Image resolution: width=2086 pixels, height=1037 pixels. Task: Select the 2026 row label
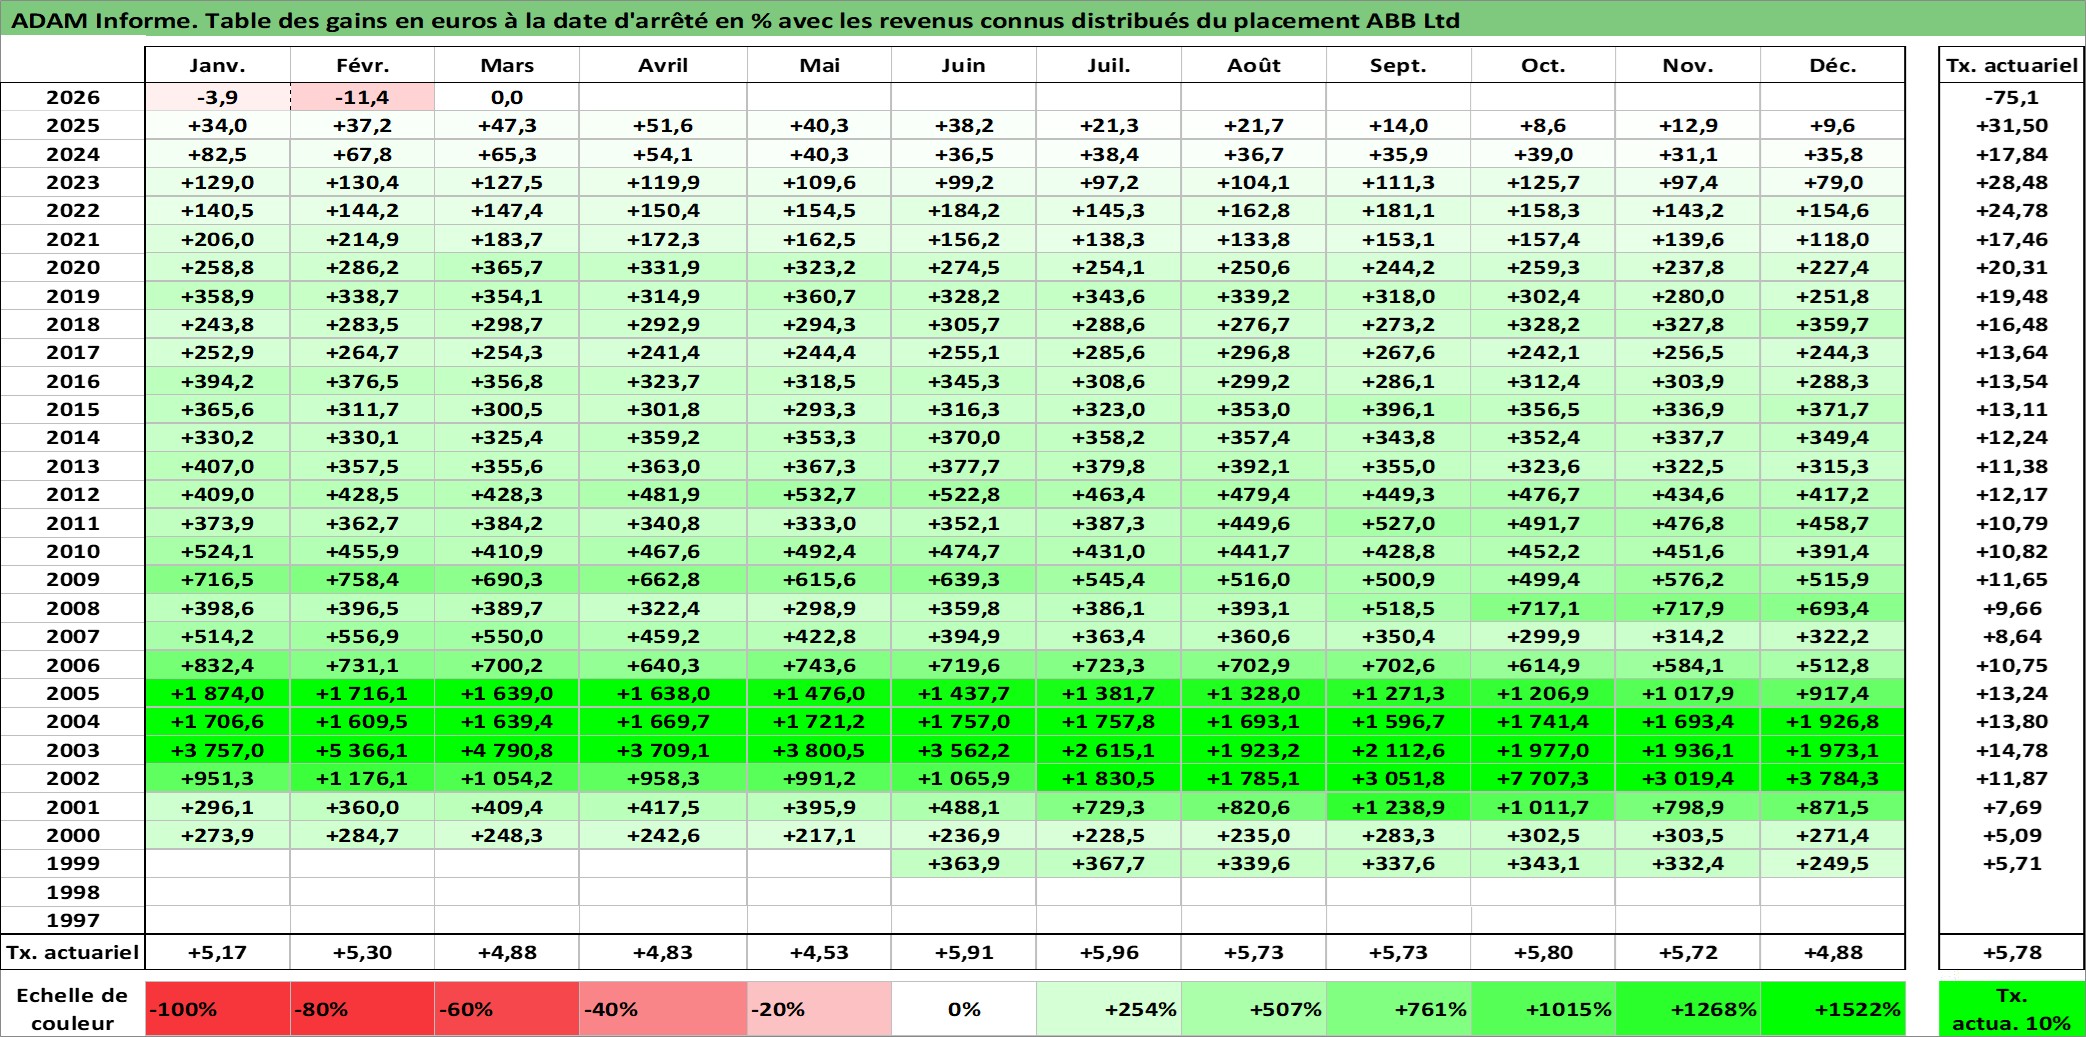73,97
